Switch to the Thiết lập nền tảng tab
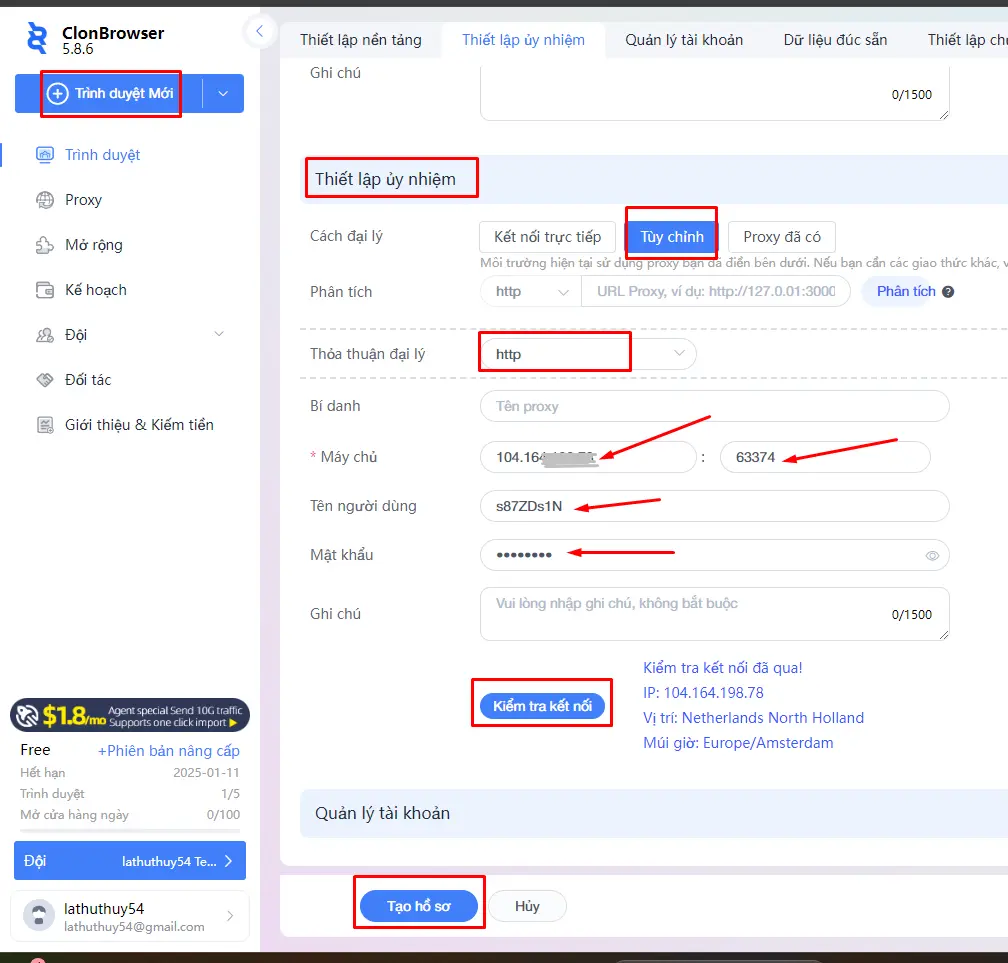The image size is (1008, 963). [x=361, y=40]
